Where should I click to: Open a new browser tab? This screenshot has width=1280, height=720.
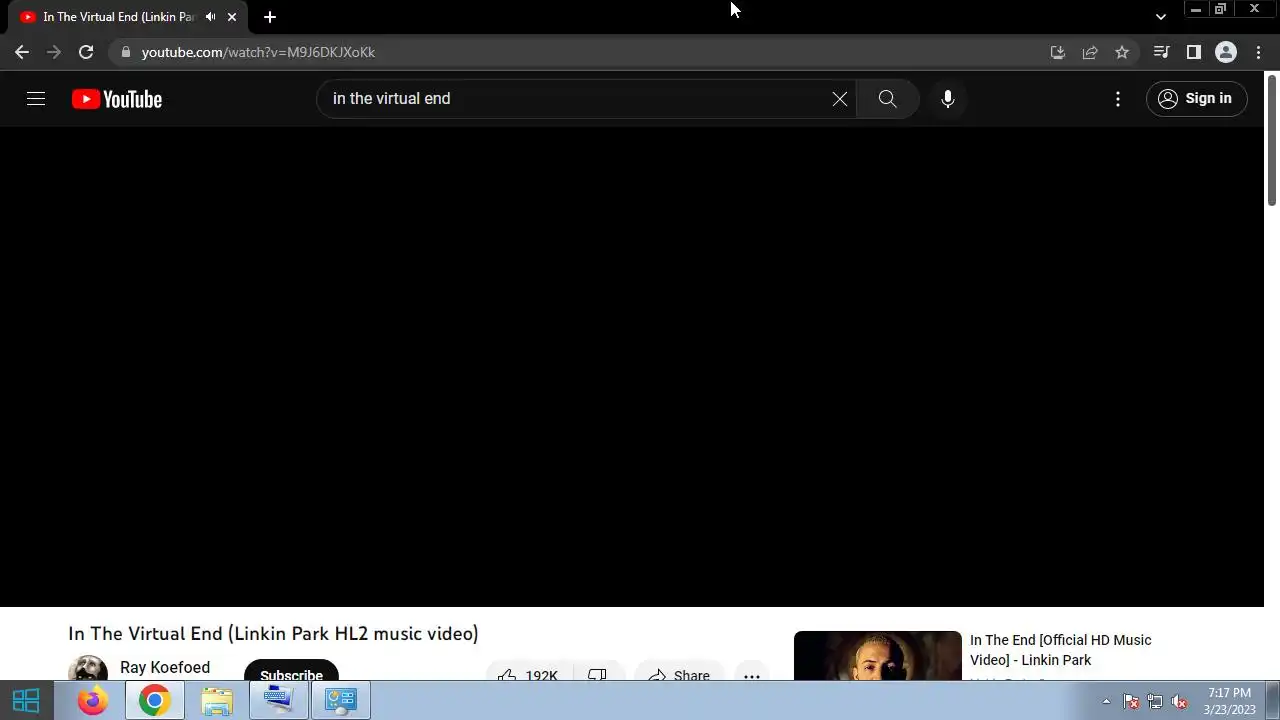point(270,17)
